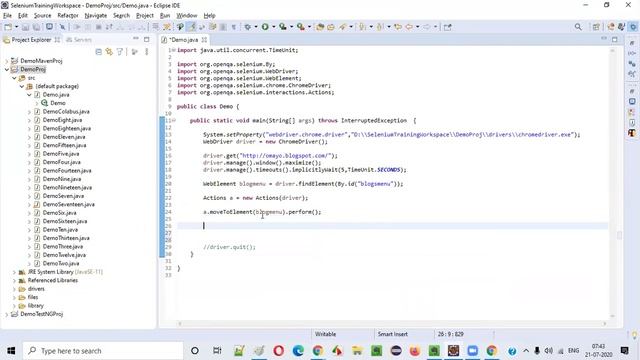Open the Source menu
Image resolution: width=640 pixels, height=360 pixels.
click(x=42, y=16)
